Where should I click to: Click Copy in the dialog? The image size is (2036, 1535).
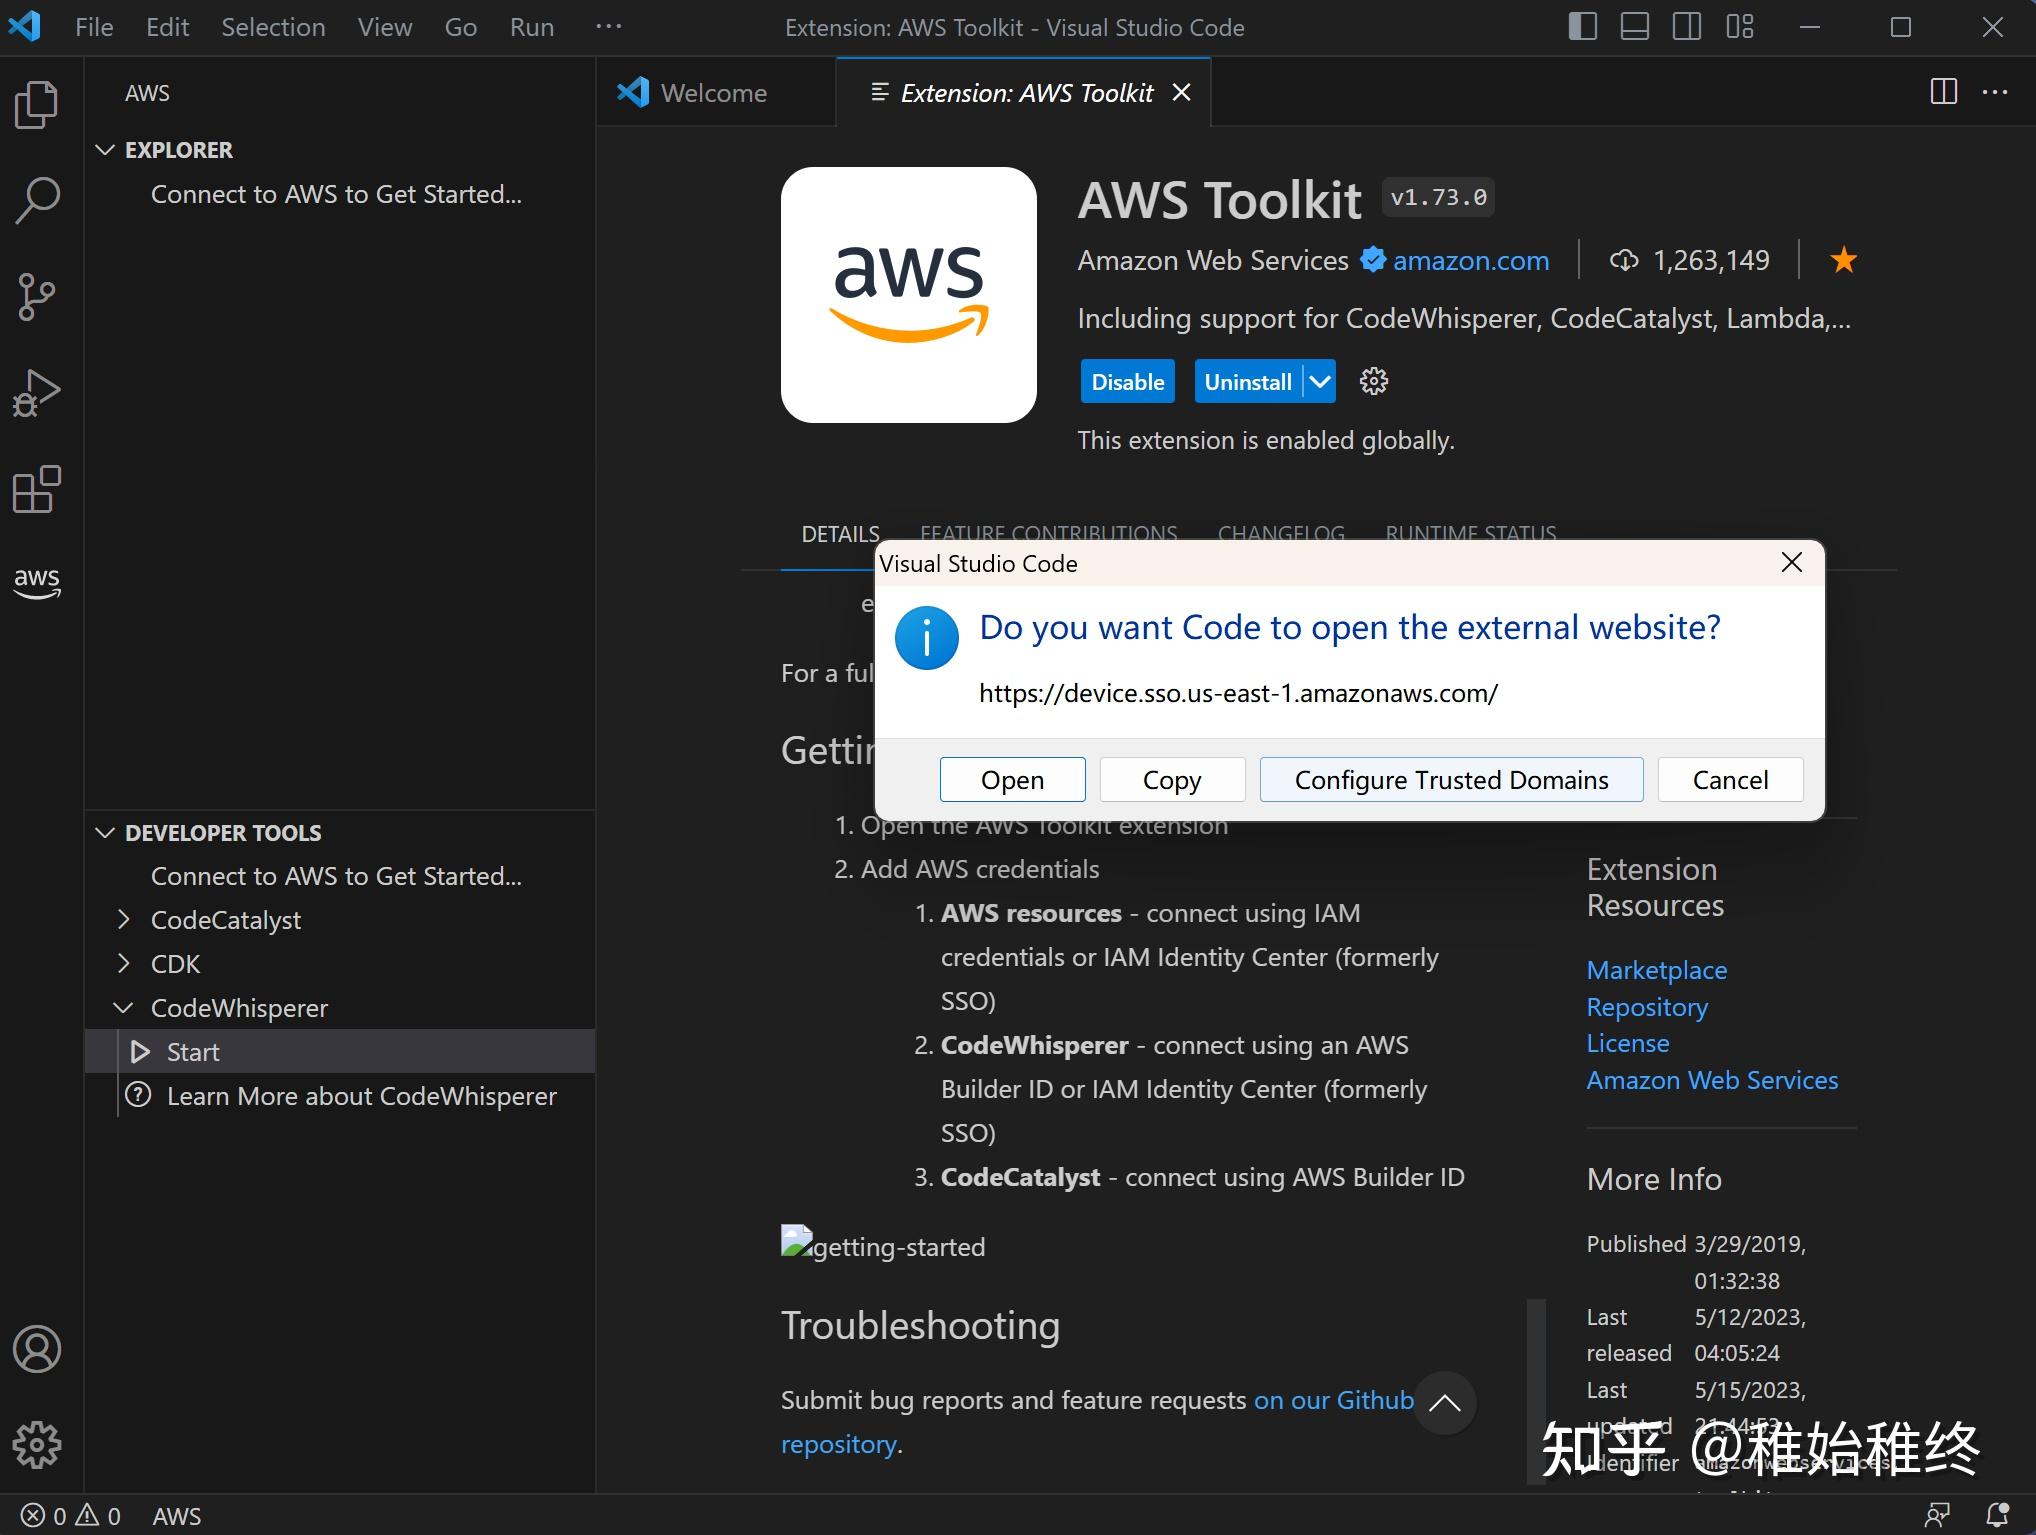click(x=1172, y=779)
